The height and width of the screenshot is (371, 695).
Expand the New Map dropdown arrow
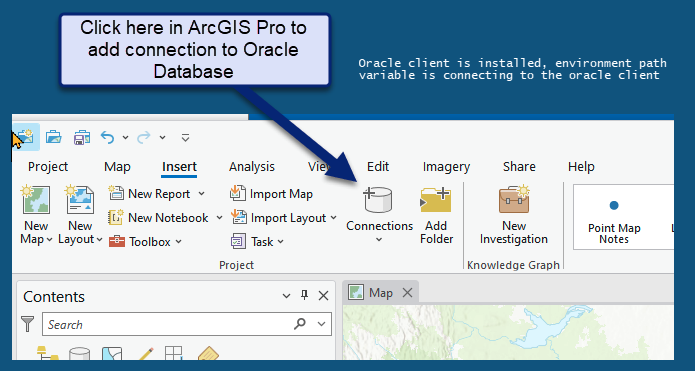[x=49, y=240]
